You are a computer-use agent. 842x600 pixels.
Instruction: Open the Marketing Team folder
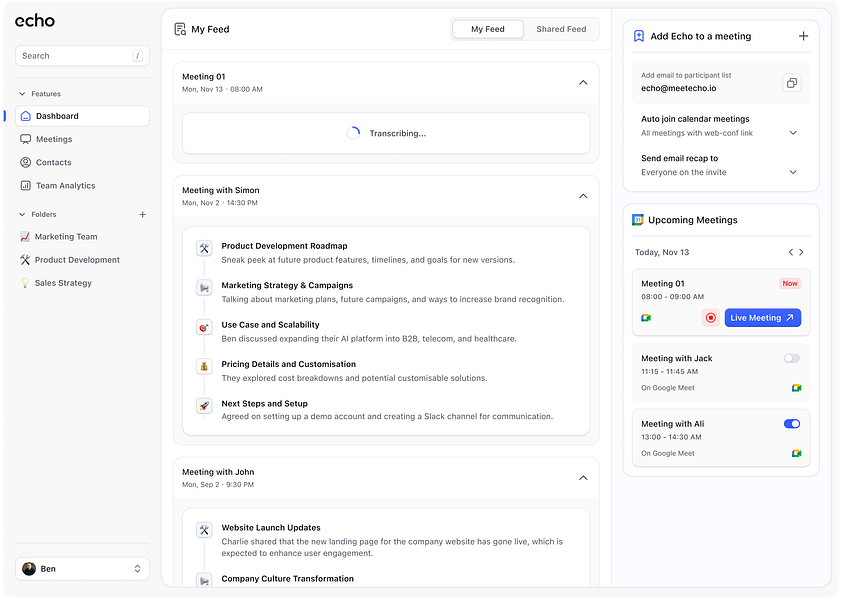66,237
